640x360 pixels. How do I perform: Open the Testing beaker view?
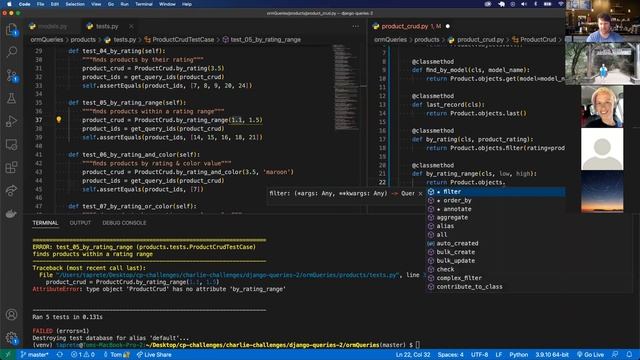[11, 98]
